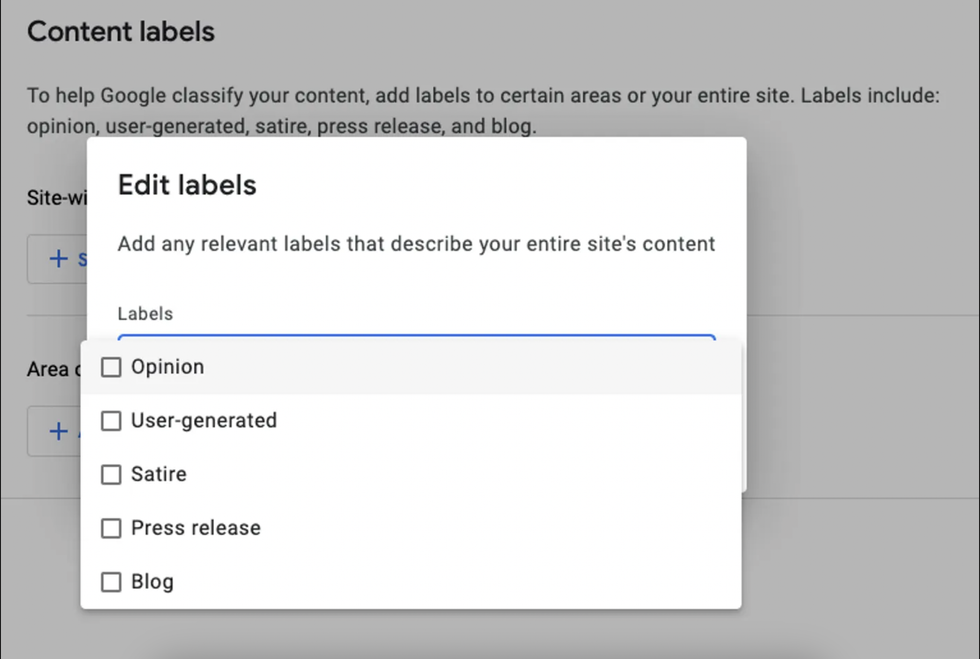
Task: Check the Opinion checkbox
Action: point(111,367)
